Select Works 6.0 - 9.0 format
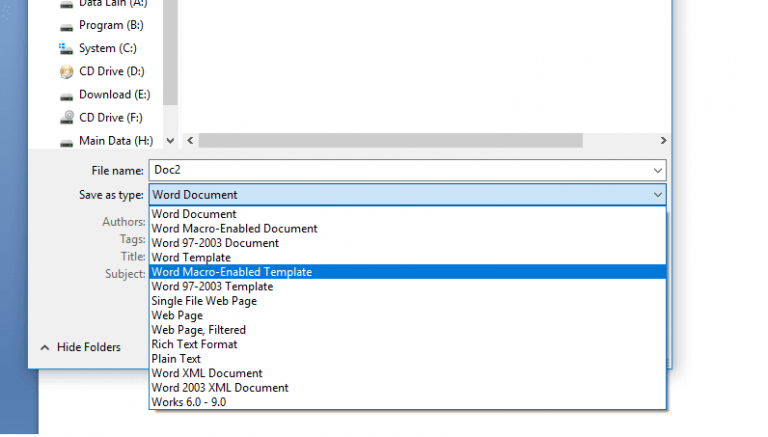The height and width of the screenshot is (437, 768). 408,402
